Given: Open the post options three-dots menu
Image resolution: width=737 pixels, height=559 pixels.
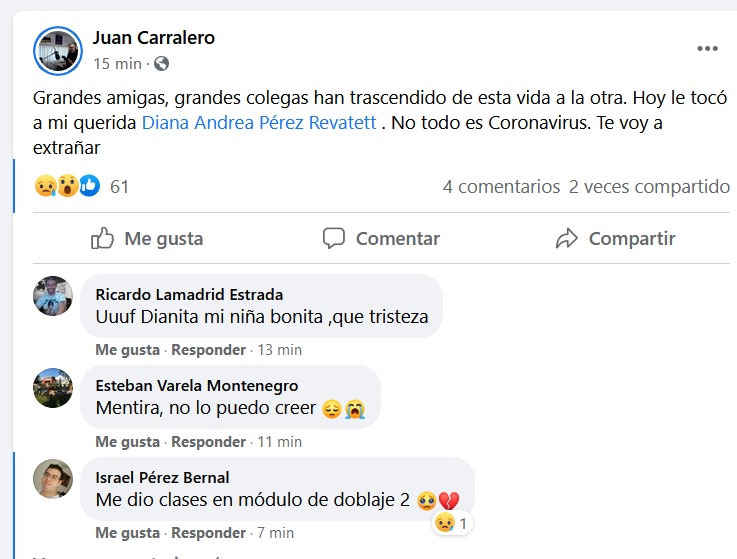Looking at the screenshot, I should click(x=707, y=49).
